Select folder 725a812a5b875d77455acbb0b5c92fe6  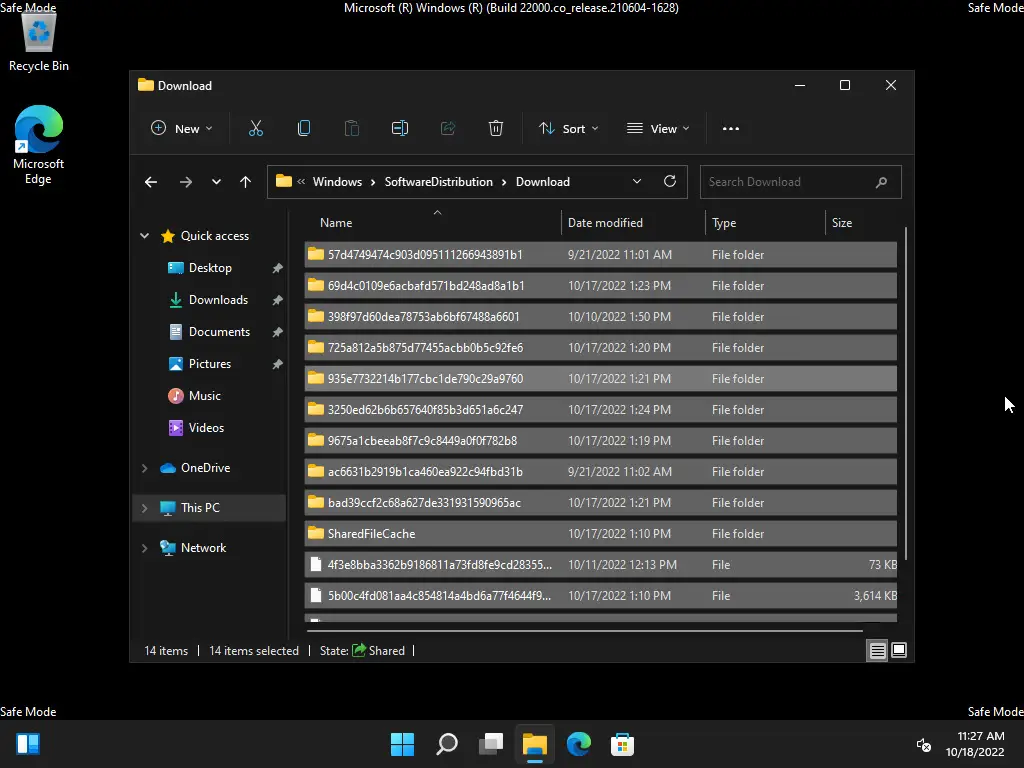601,347
